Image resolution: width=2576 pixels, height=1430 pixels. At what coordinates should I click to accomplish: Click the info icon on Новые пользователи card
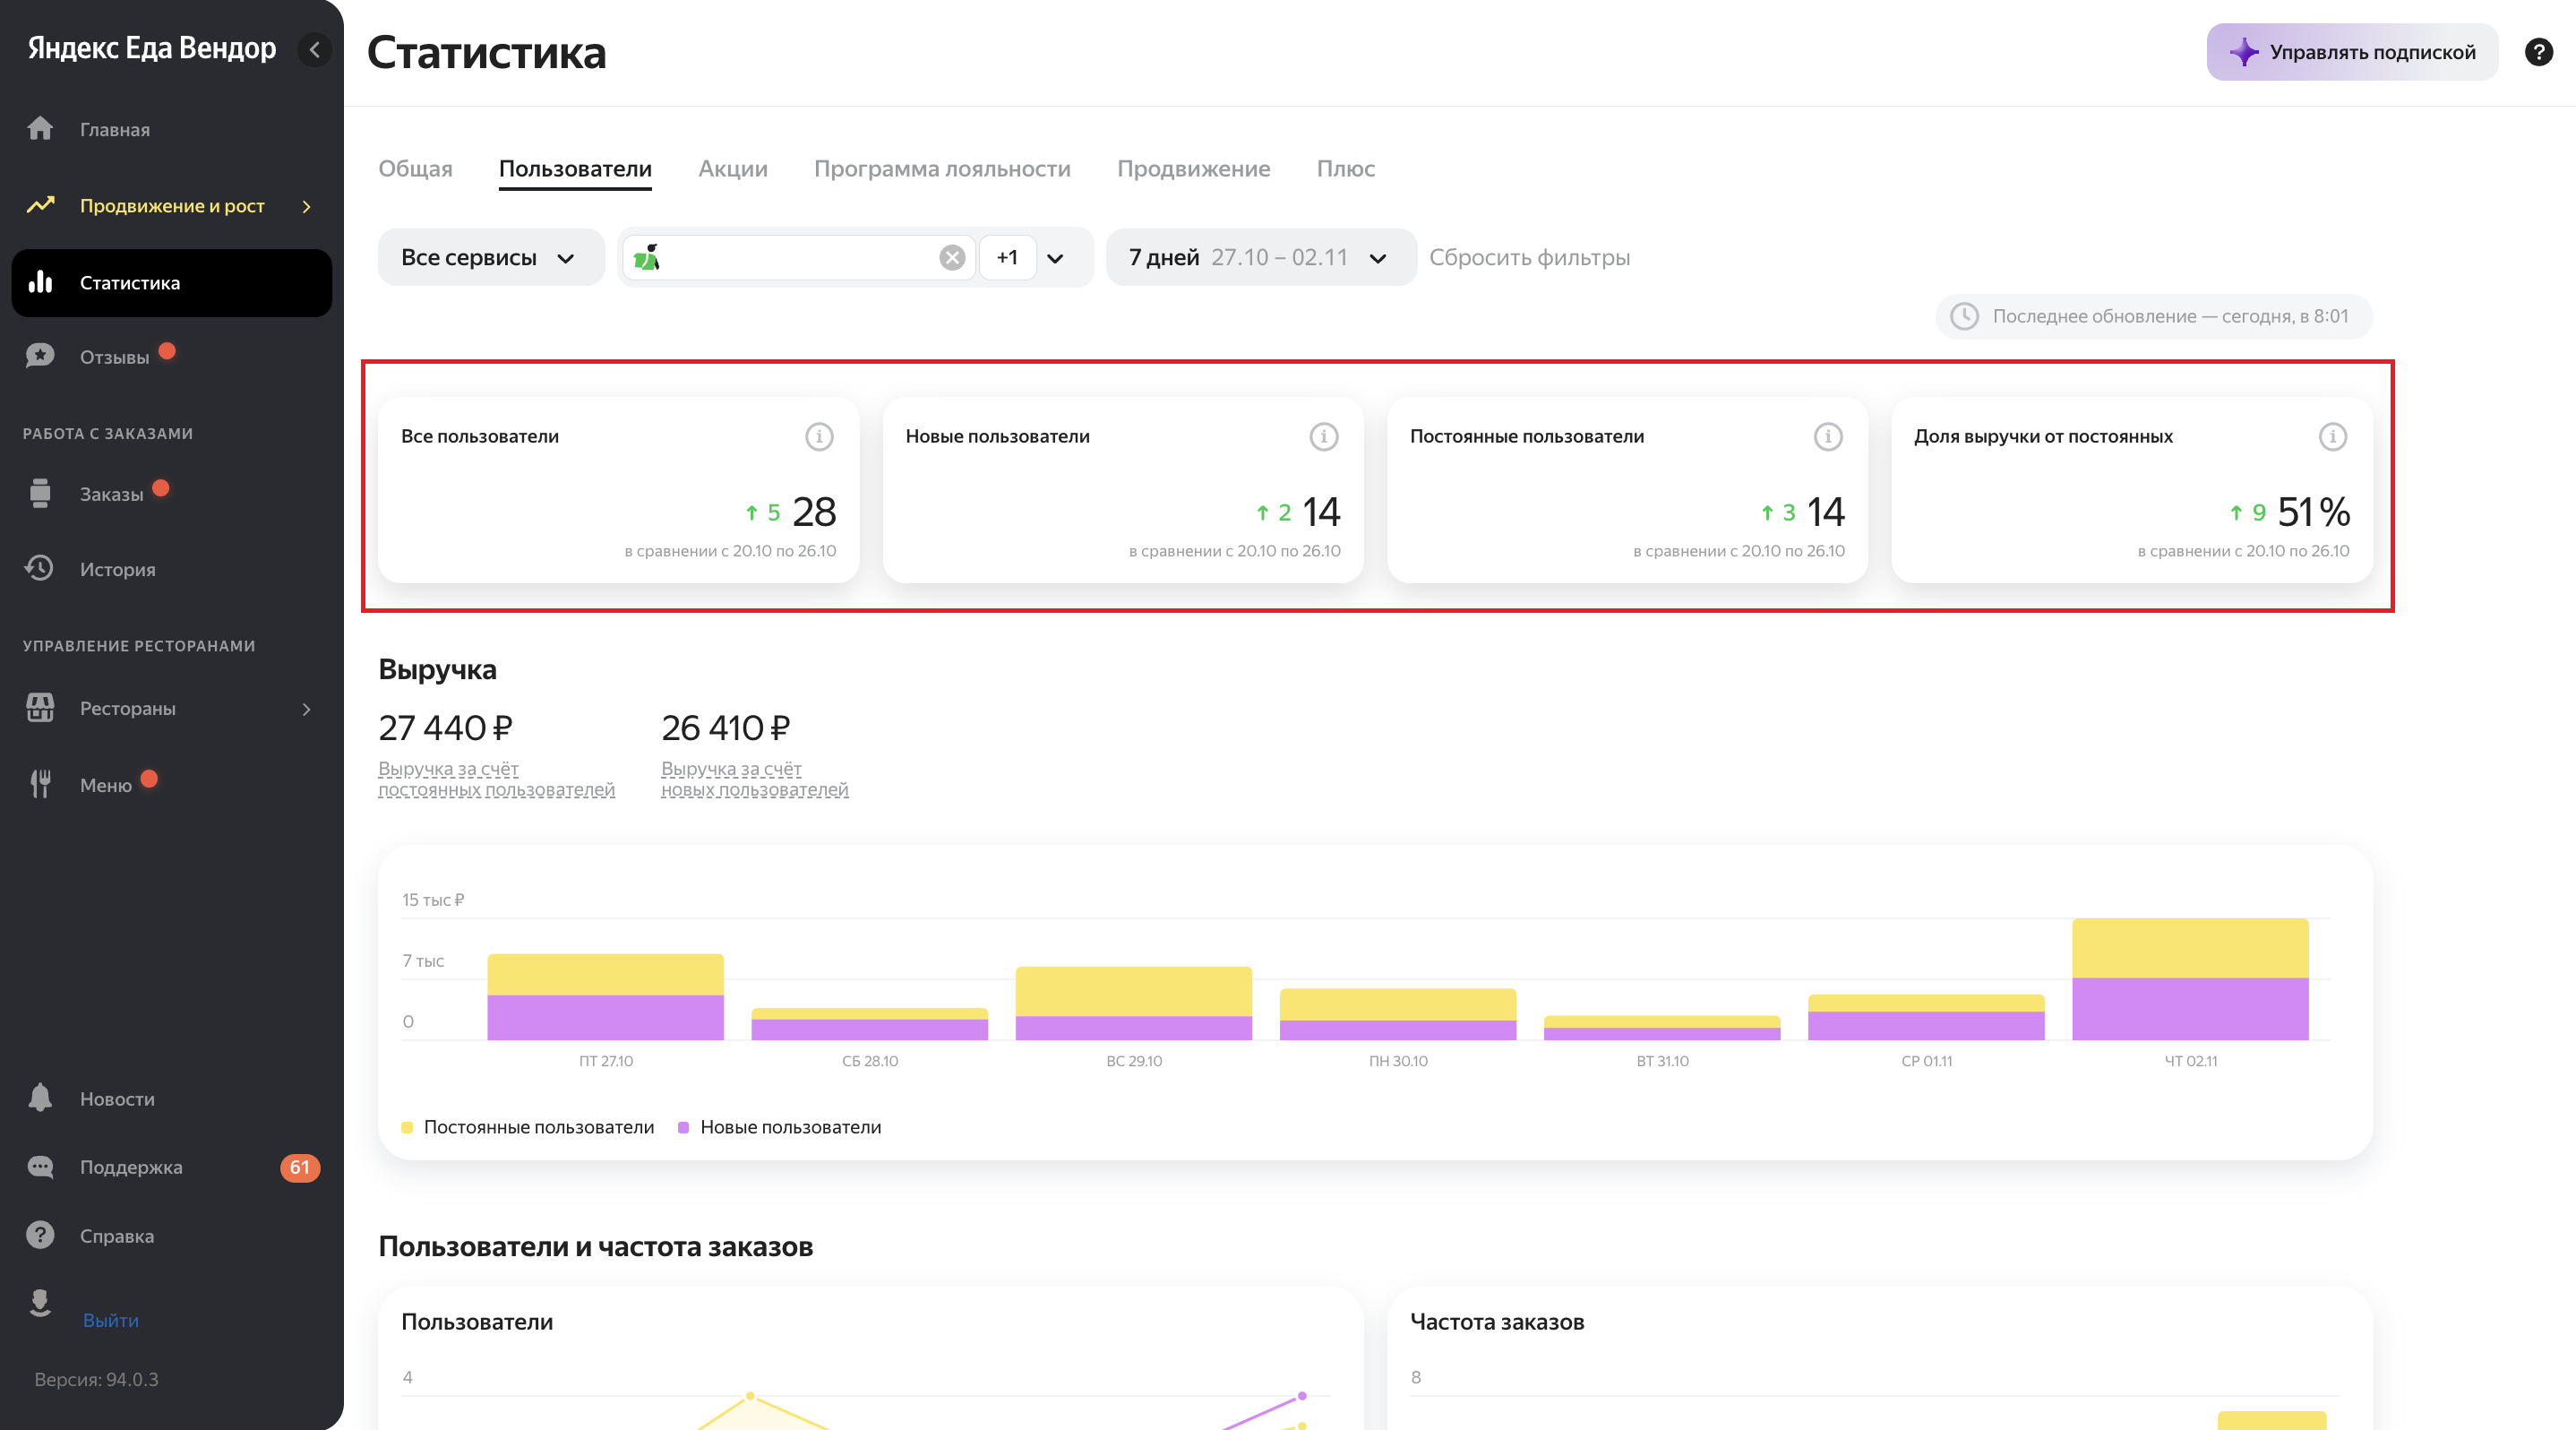1323,437
